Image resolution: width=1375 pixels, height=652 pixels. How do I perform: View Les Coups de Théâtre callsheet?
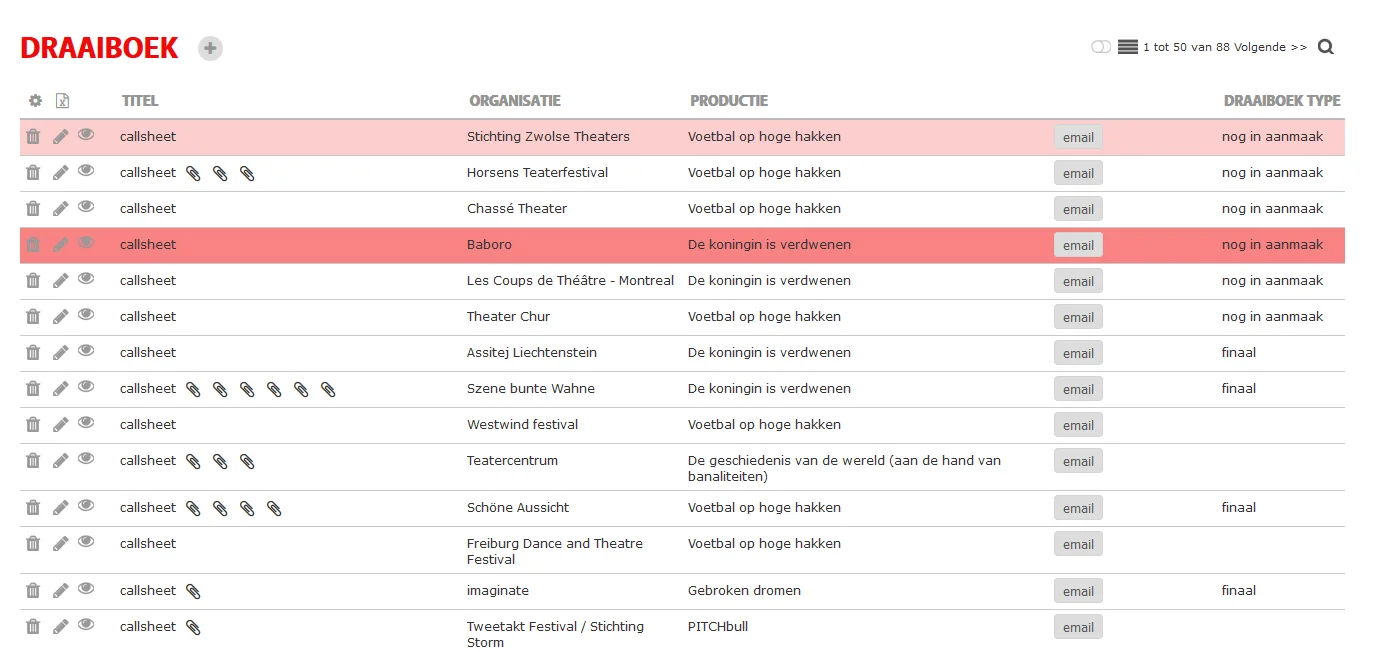coord(86,279)
